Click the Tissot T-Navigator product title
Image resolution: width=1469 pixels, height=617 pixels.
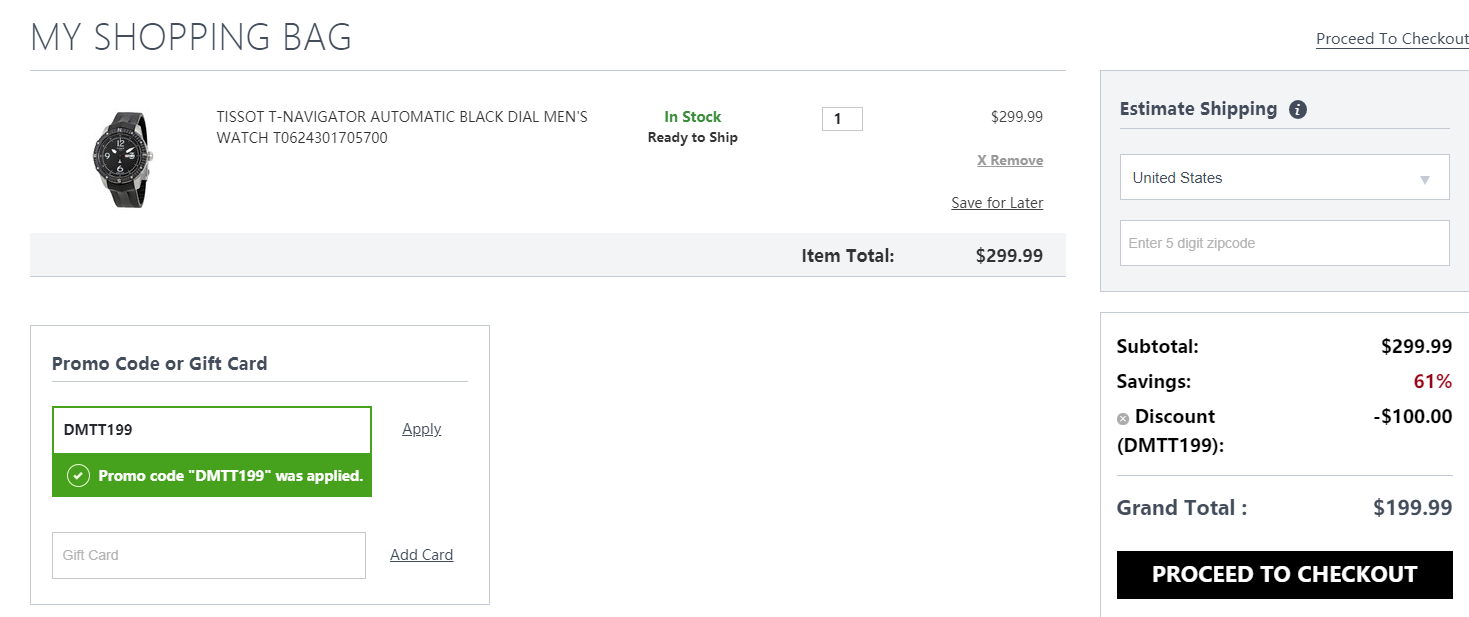(x=402, y=127)
